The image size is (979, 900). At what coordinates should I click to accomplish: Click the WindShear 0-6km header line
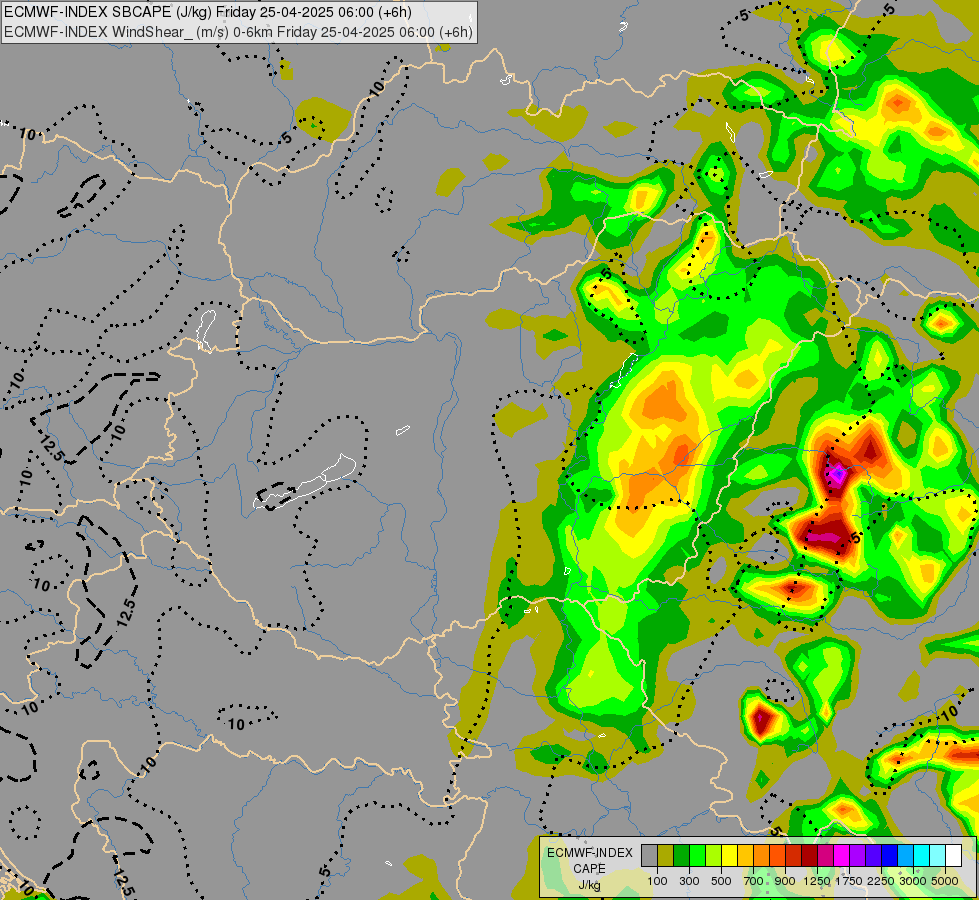(239, 32)
